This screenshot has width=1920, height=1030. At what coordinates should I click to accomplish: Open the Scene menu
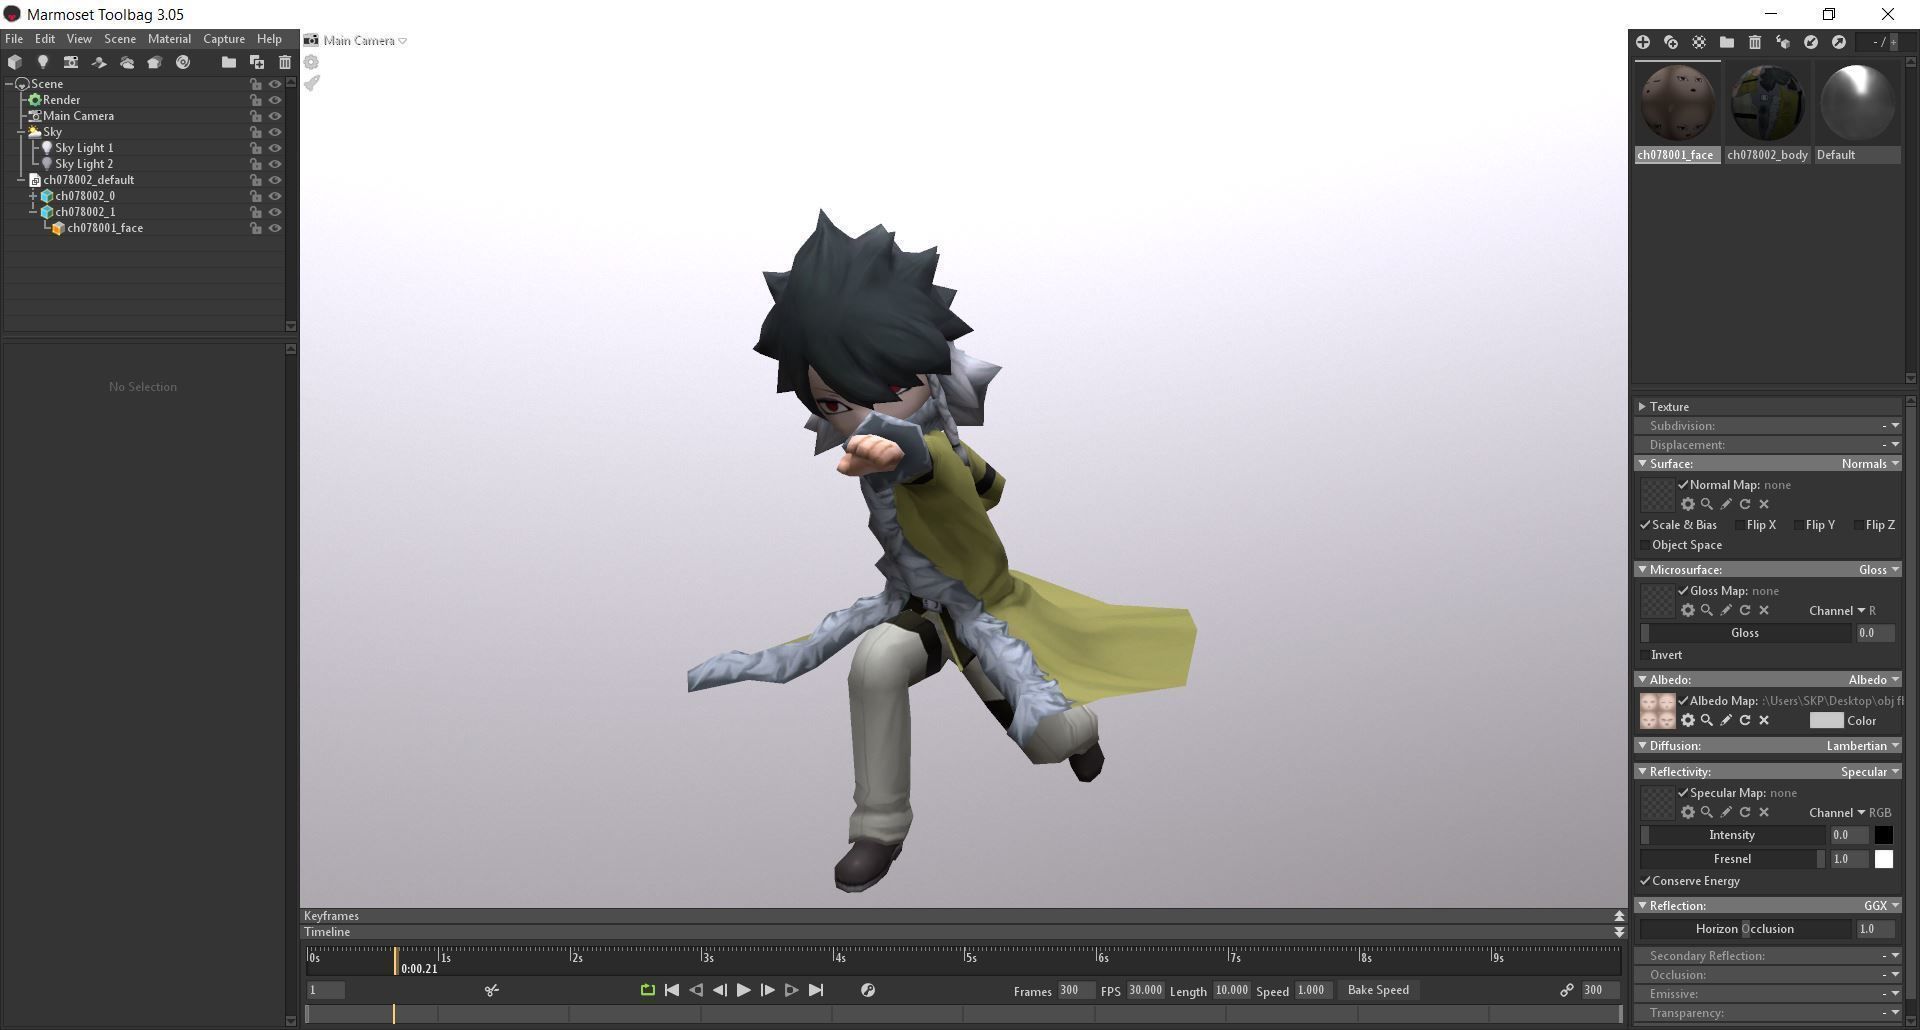tap(120, 39)
